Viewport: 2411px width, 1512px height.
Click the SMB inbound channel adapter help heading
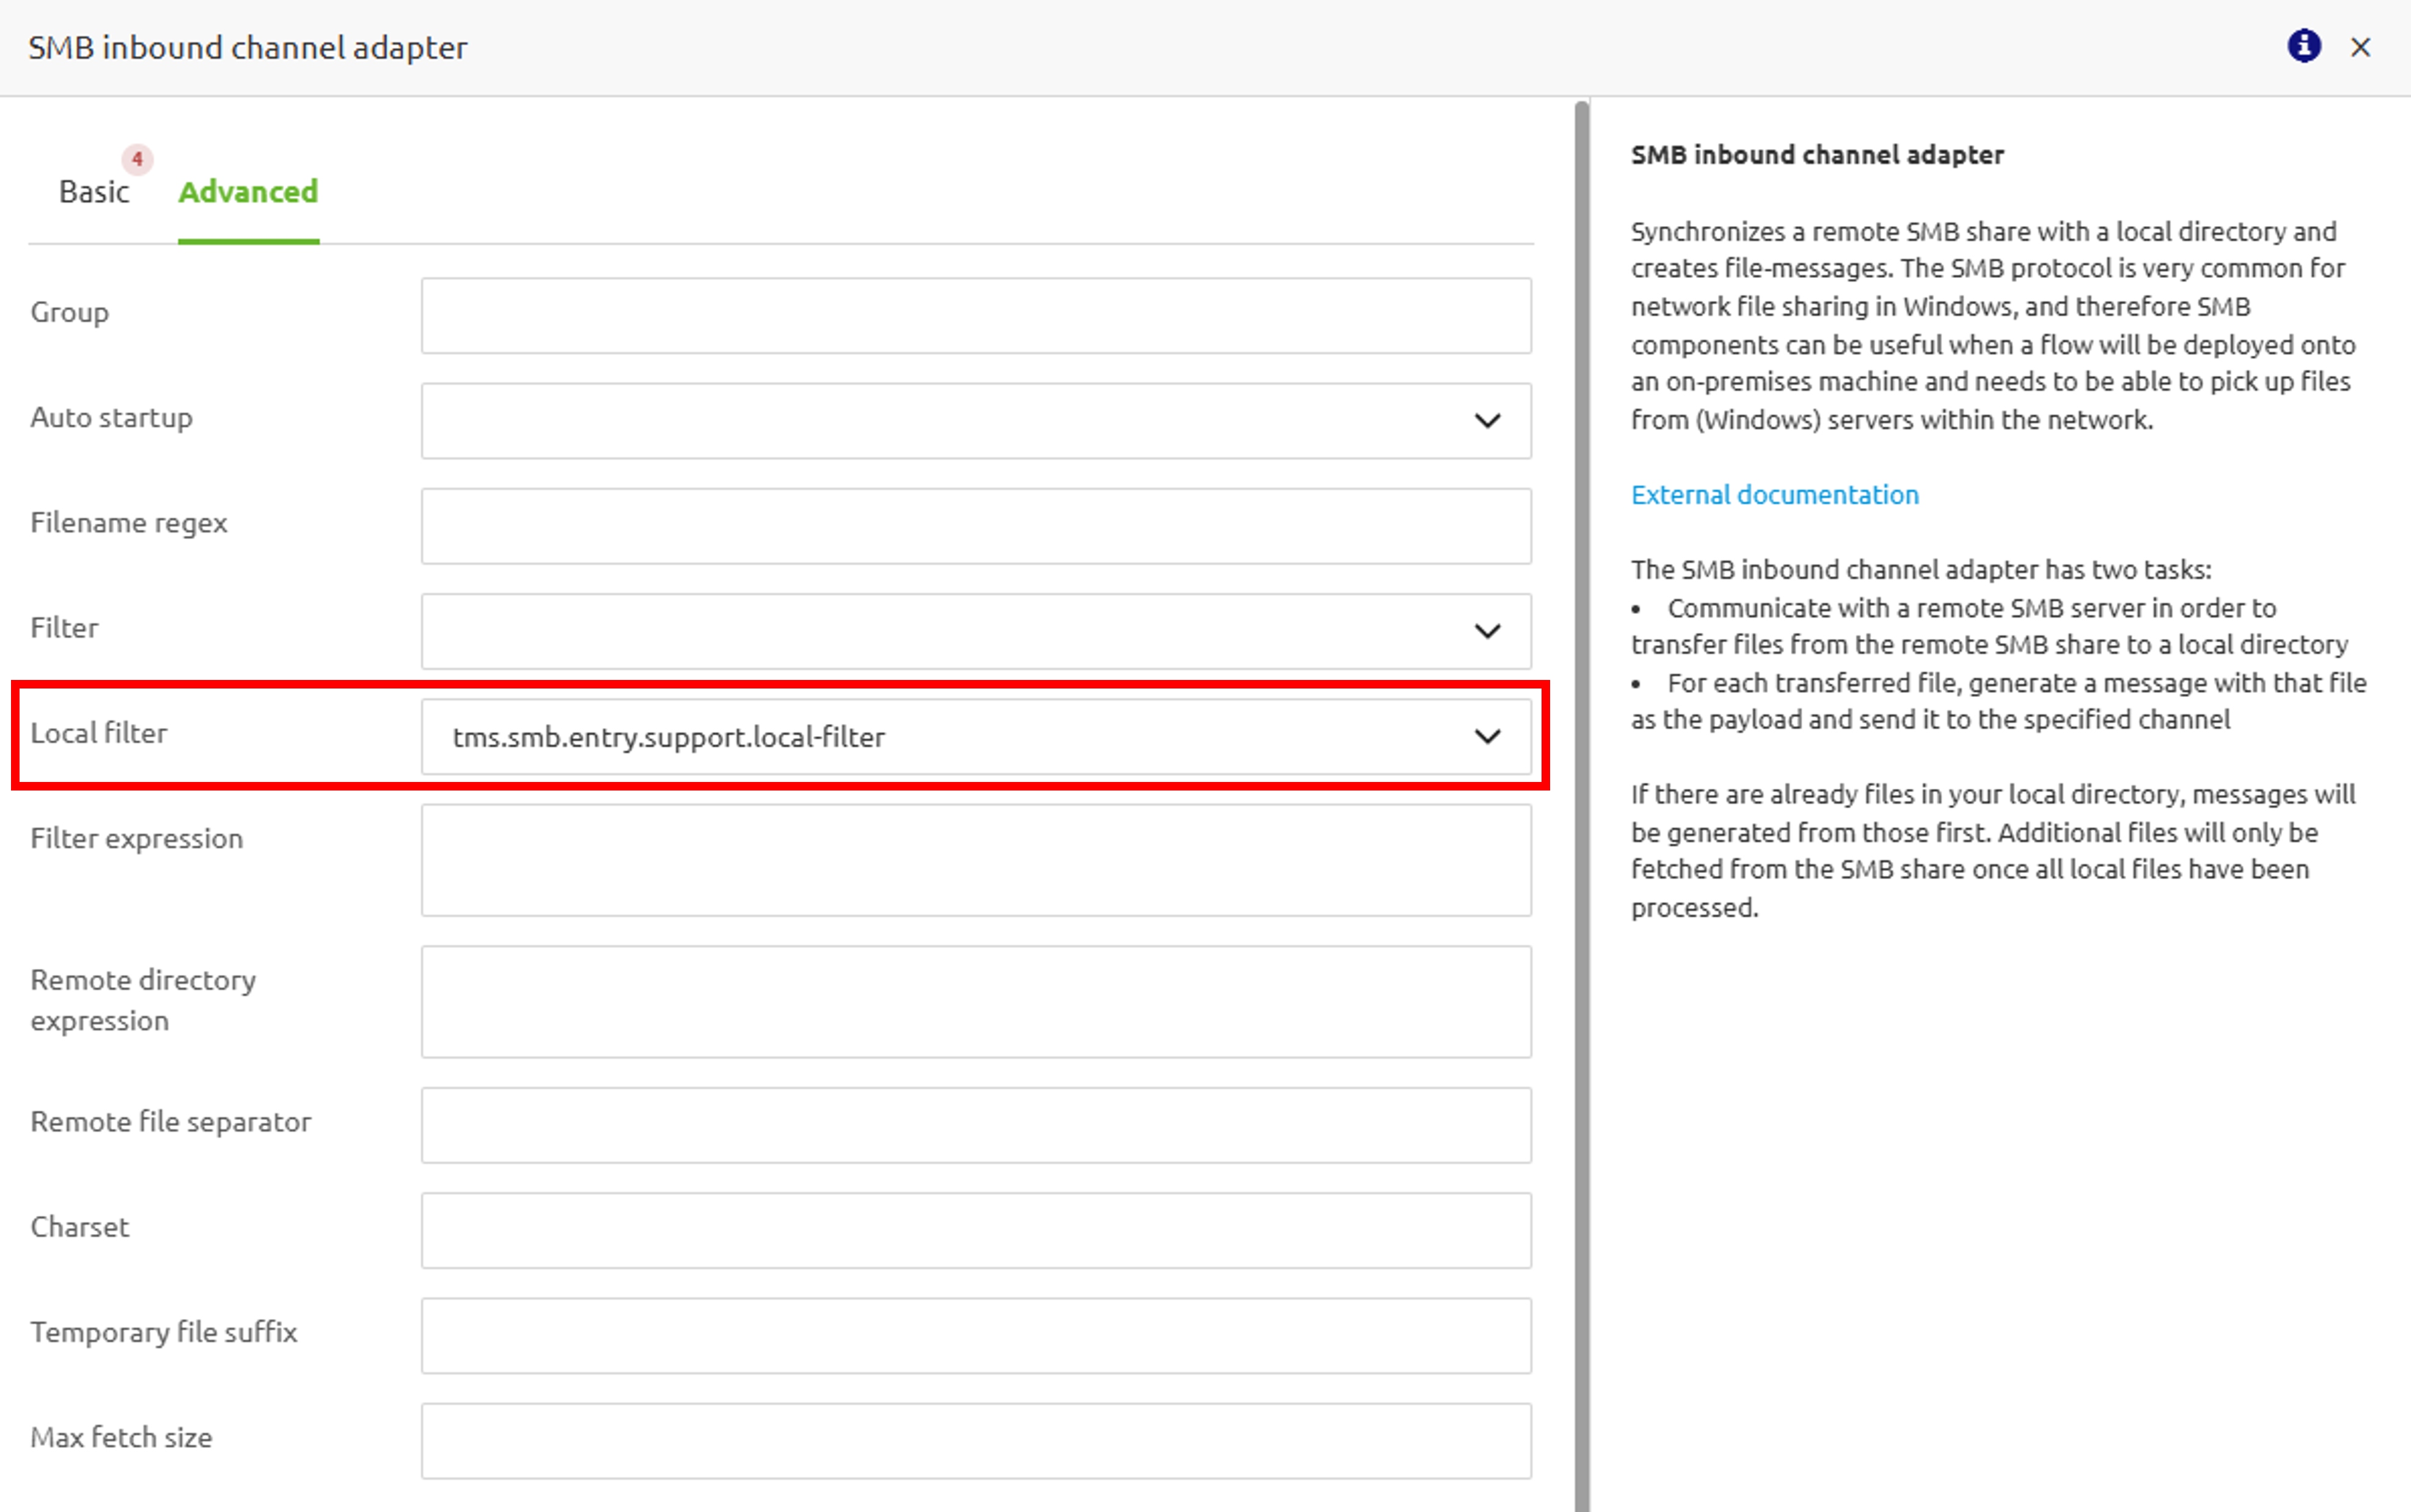[x=1816, y=155]
